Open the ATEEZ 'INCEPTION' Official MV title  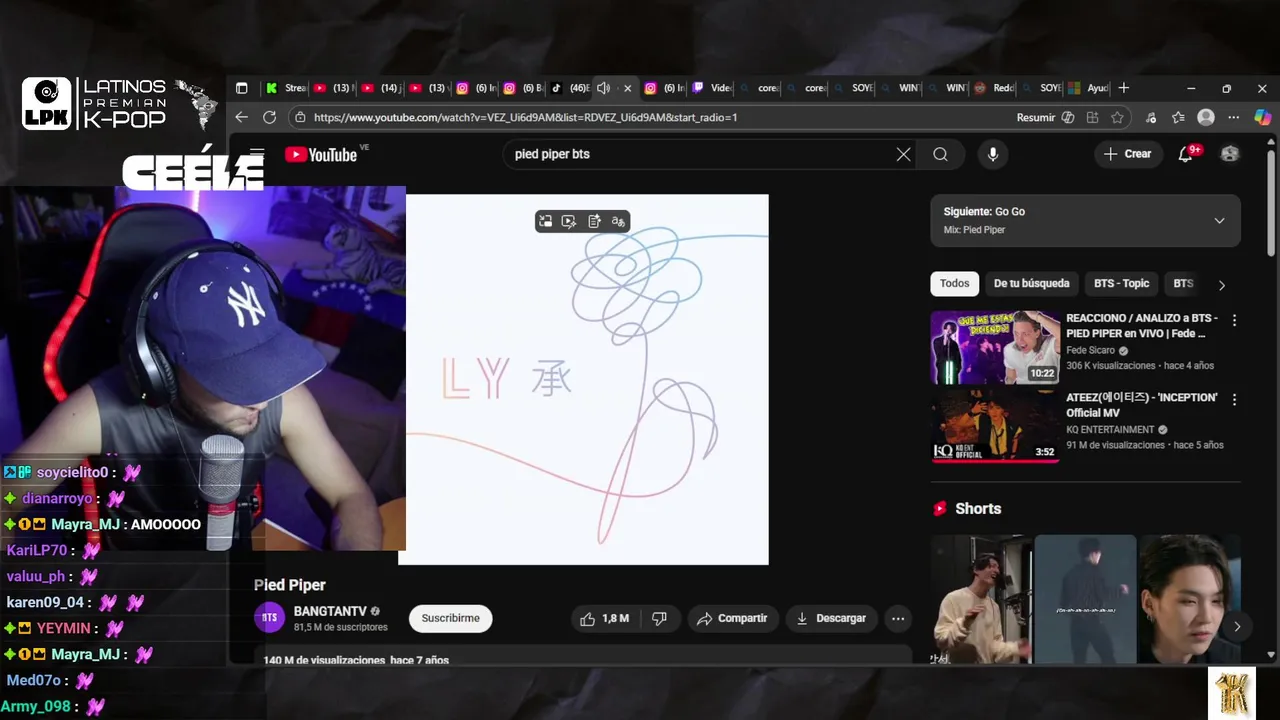(1141, 405)
